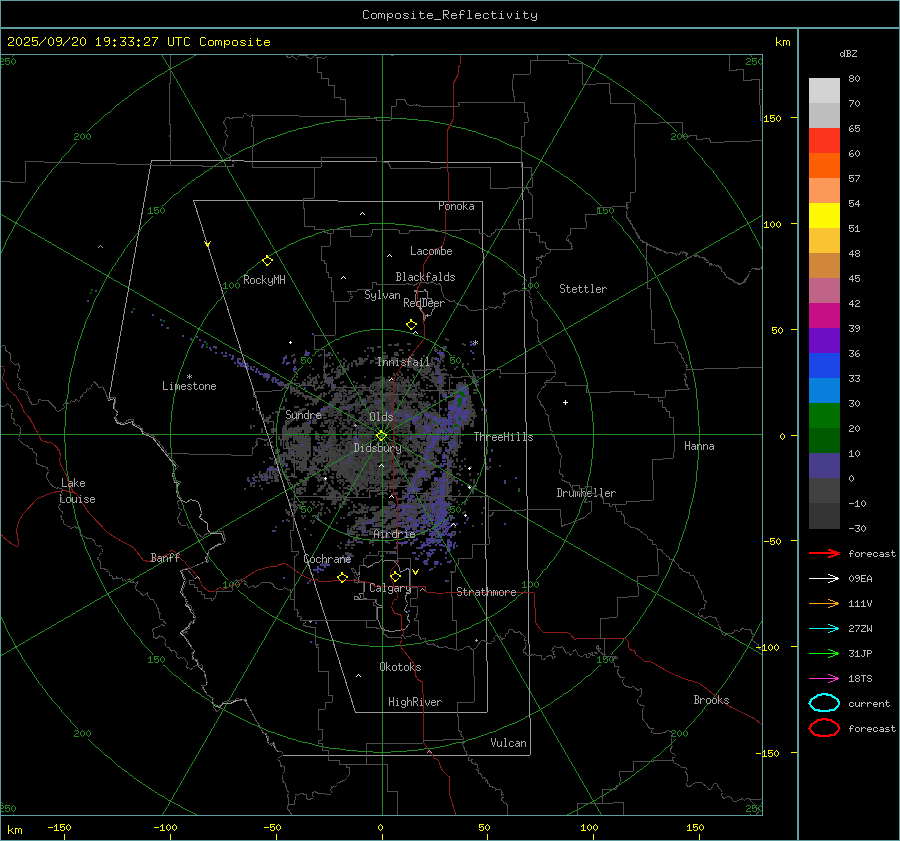
Task: Click the yellow diamond marker near RockyMH
Action: pos(267,260)
